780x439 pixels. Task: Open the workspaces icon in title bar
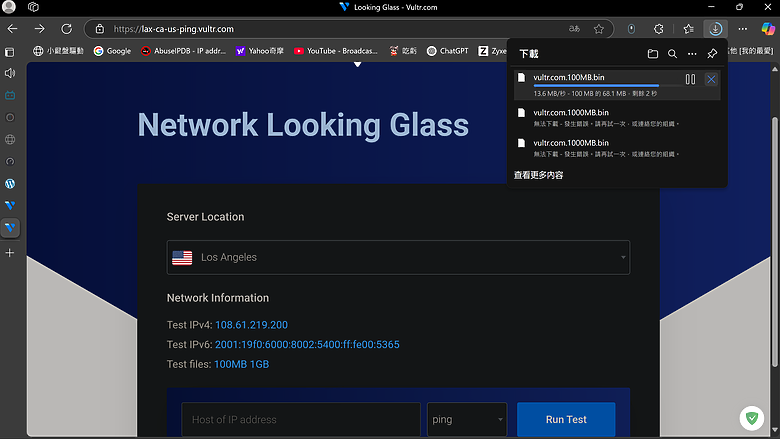pyautogui.click(x=33, y=7)
